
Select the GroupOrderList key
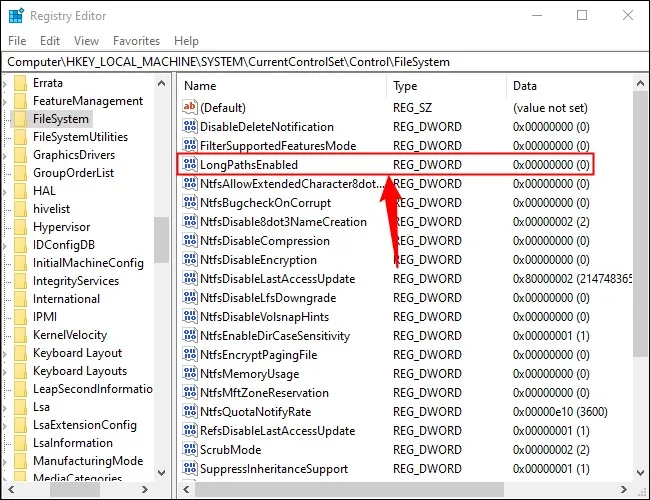[x=73, y=173]
